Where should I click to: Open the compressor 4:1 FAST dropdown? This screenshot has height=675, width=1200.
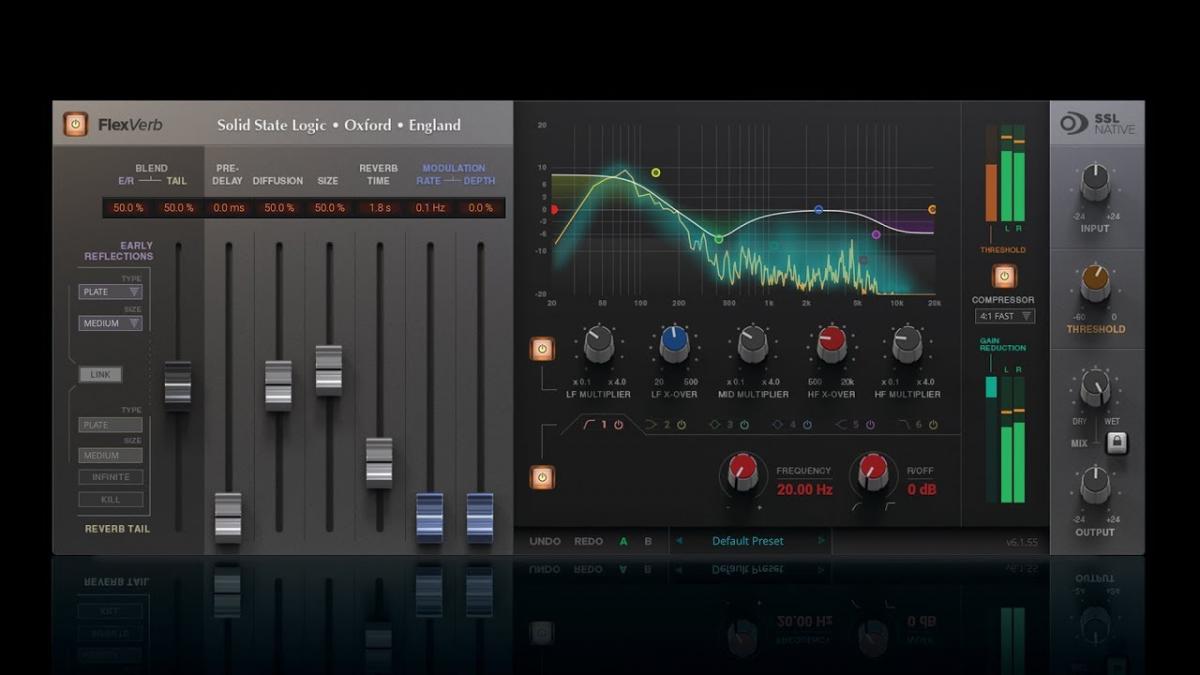[x=1005, y=316]
